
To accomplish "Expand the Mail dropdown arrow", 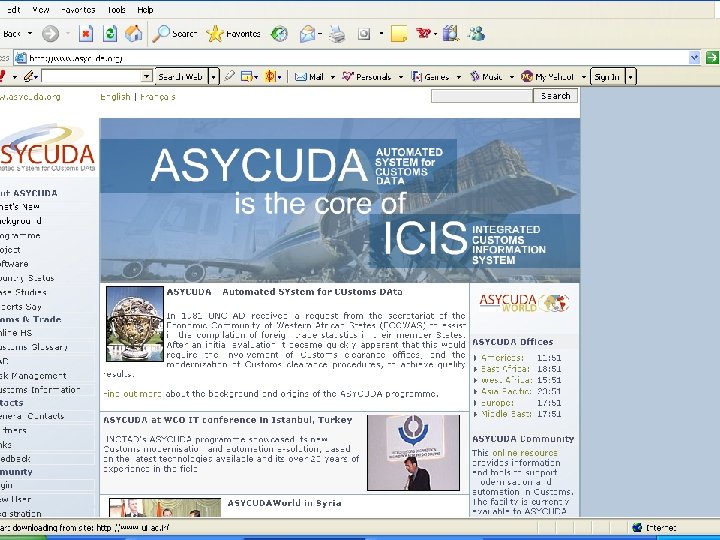I will pos(332,77).
